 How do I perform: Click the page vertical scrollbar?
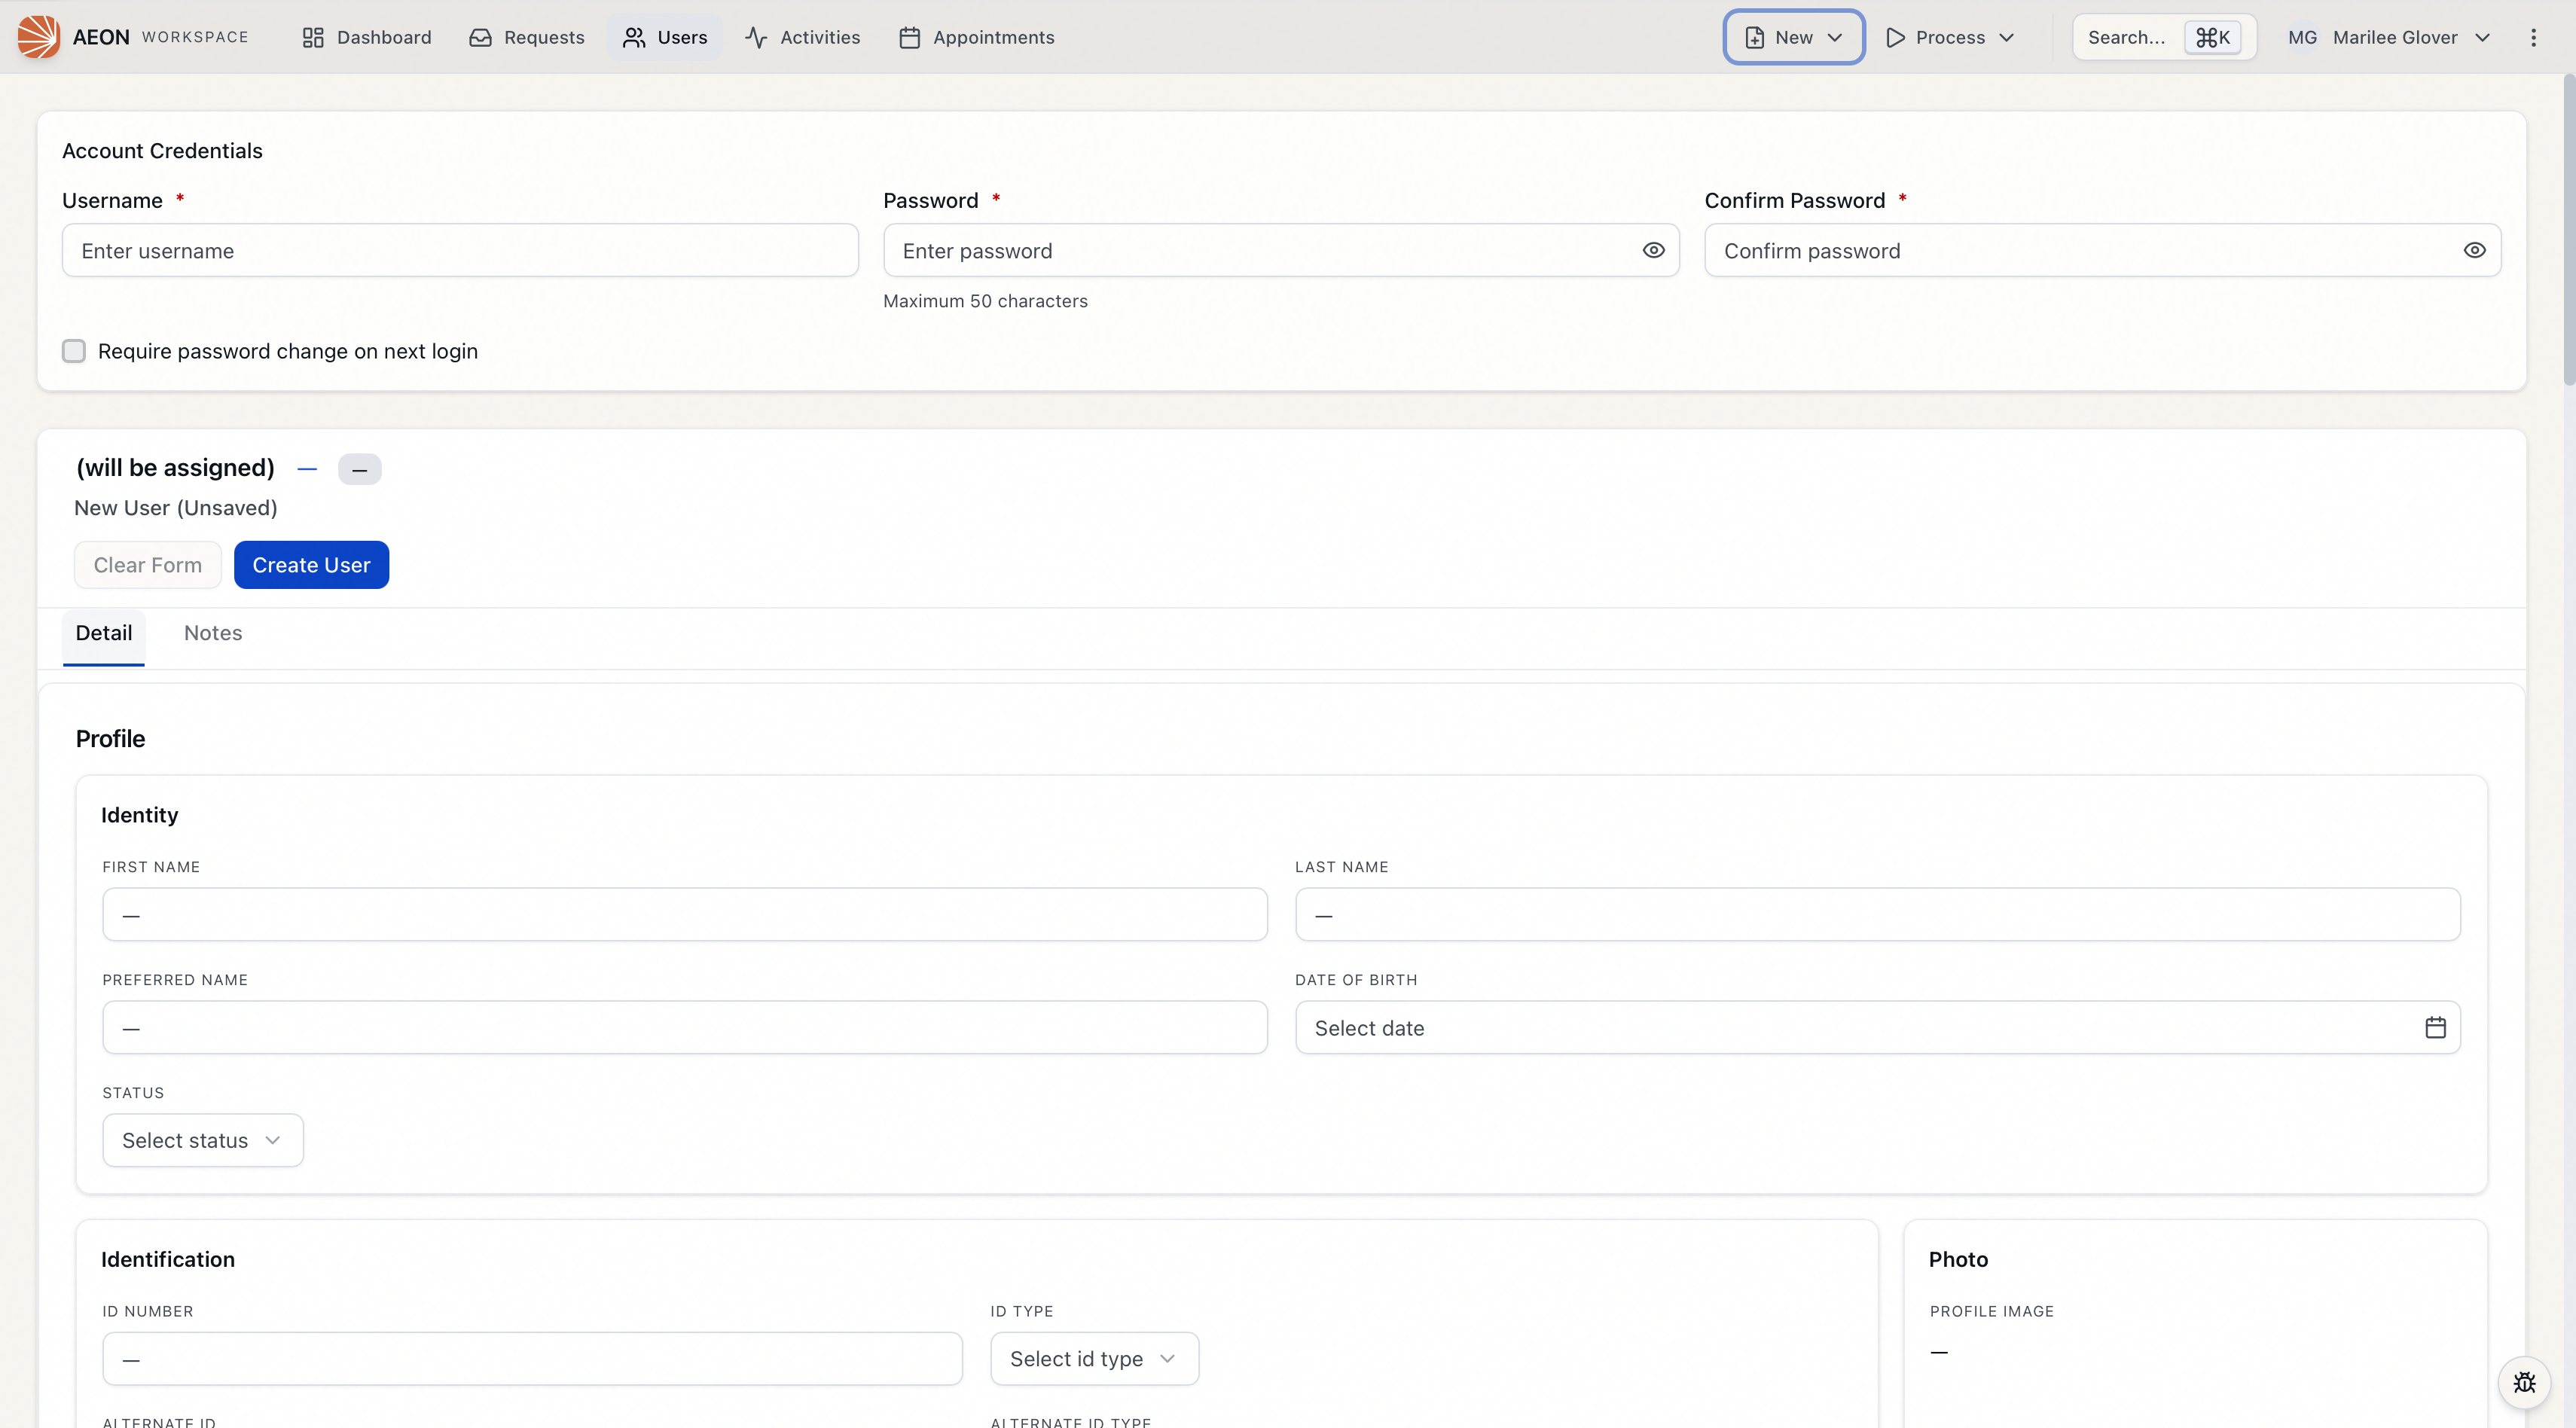[2569, 230]
